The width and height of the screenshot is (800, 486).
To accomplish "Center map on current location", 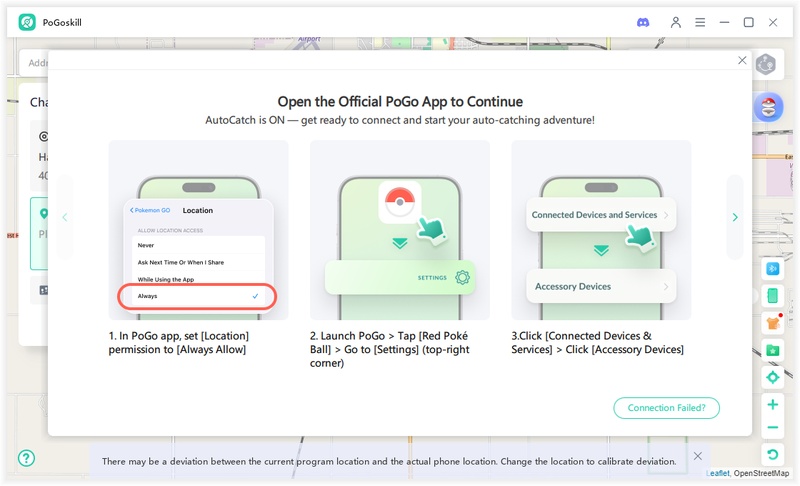I will 772,377.
